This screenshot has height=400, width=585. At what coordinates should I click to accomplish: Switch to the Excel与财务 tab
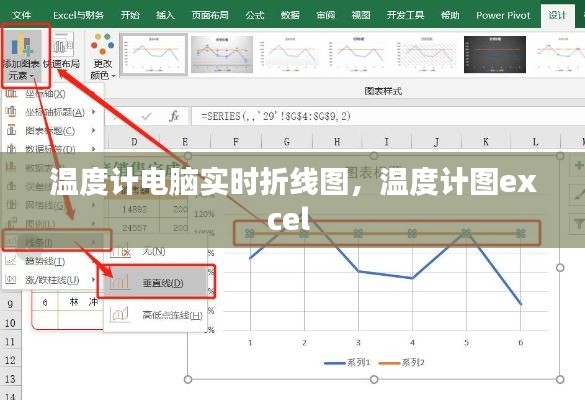[x=78, y=15]
